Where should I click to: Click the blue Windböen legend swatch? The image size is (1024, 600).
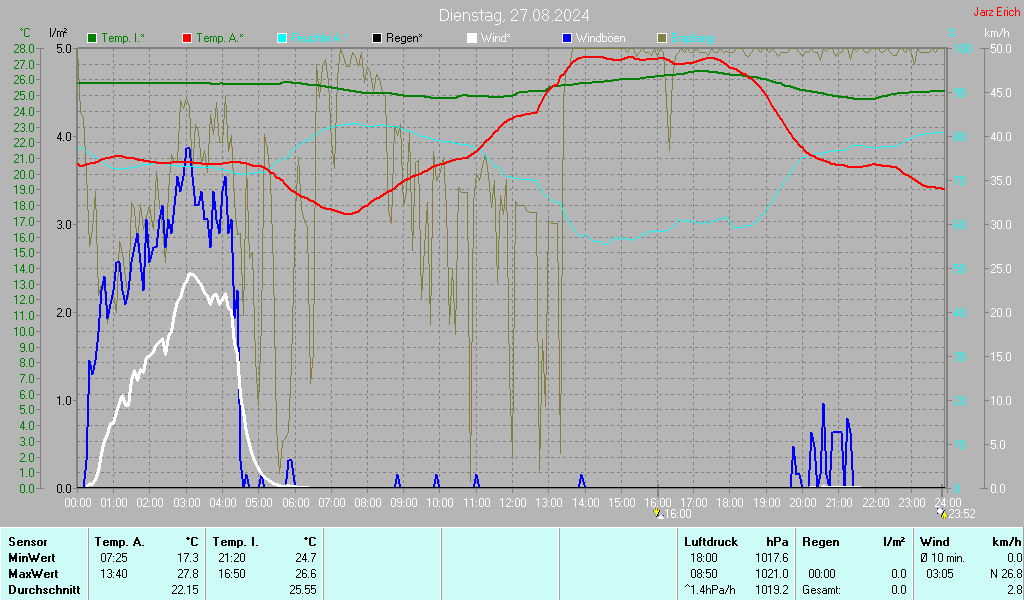567,38
